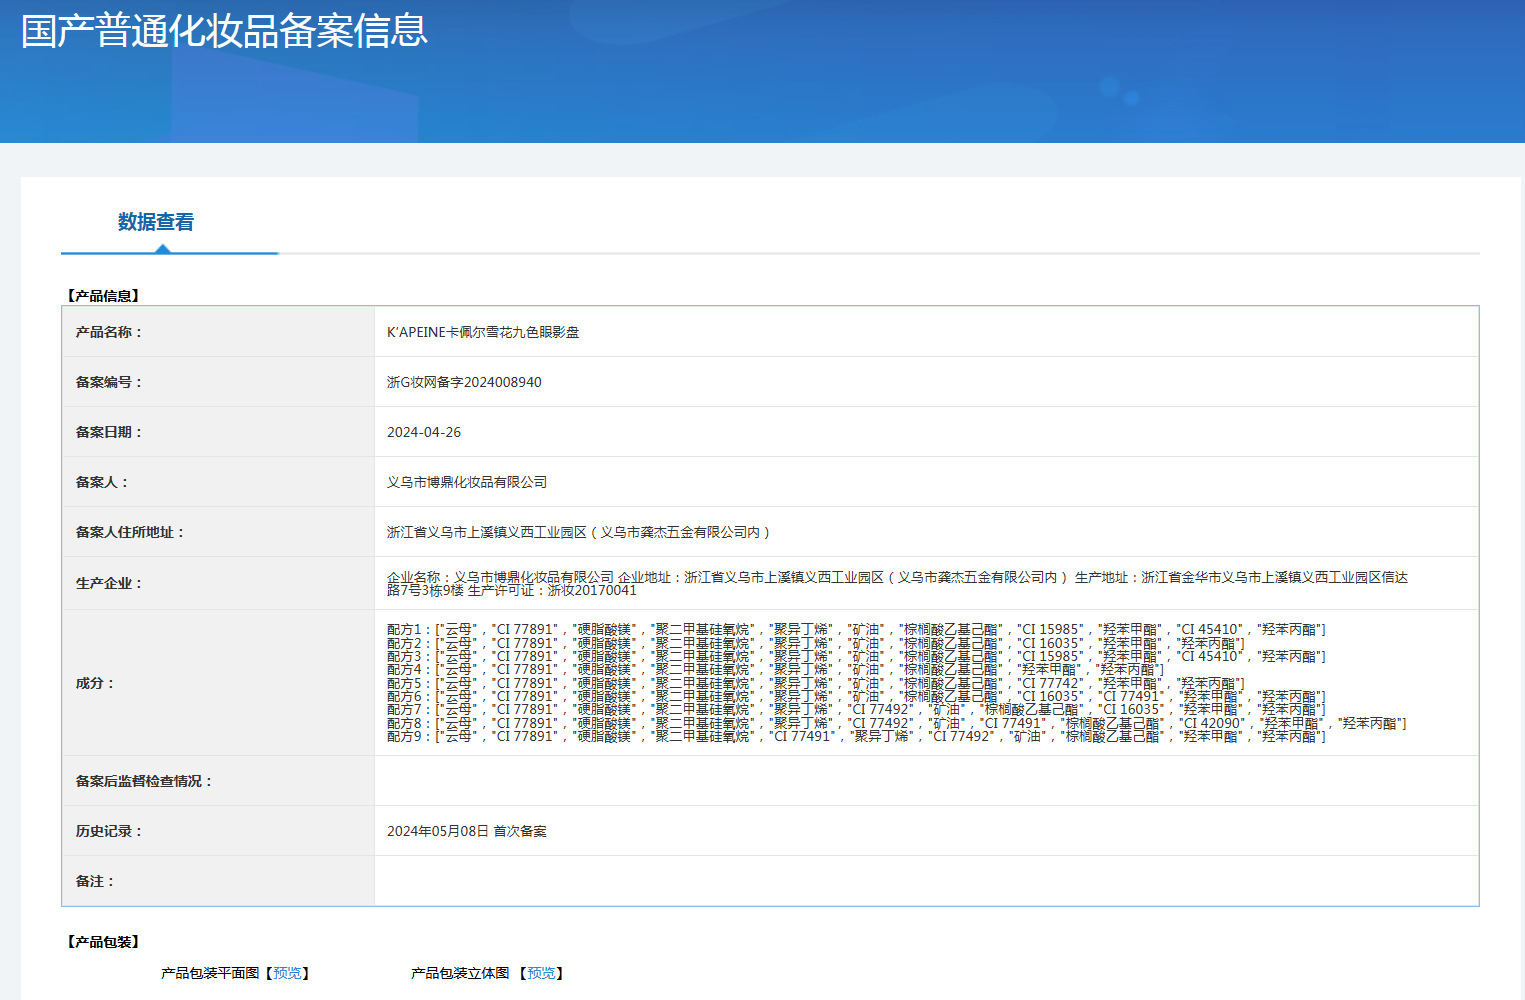Click the 生产企业 row label
Image resolution: width=1525 pixels, height=1000 pixels.
tap(110, 583)
